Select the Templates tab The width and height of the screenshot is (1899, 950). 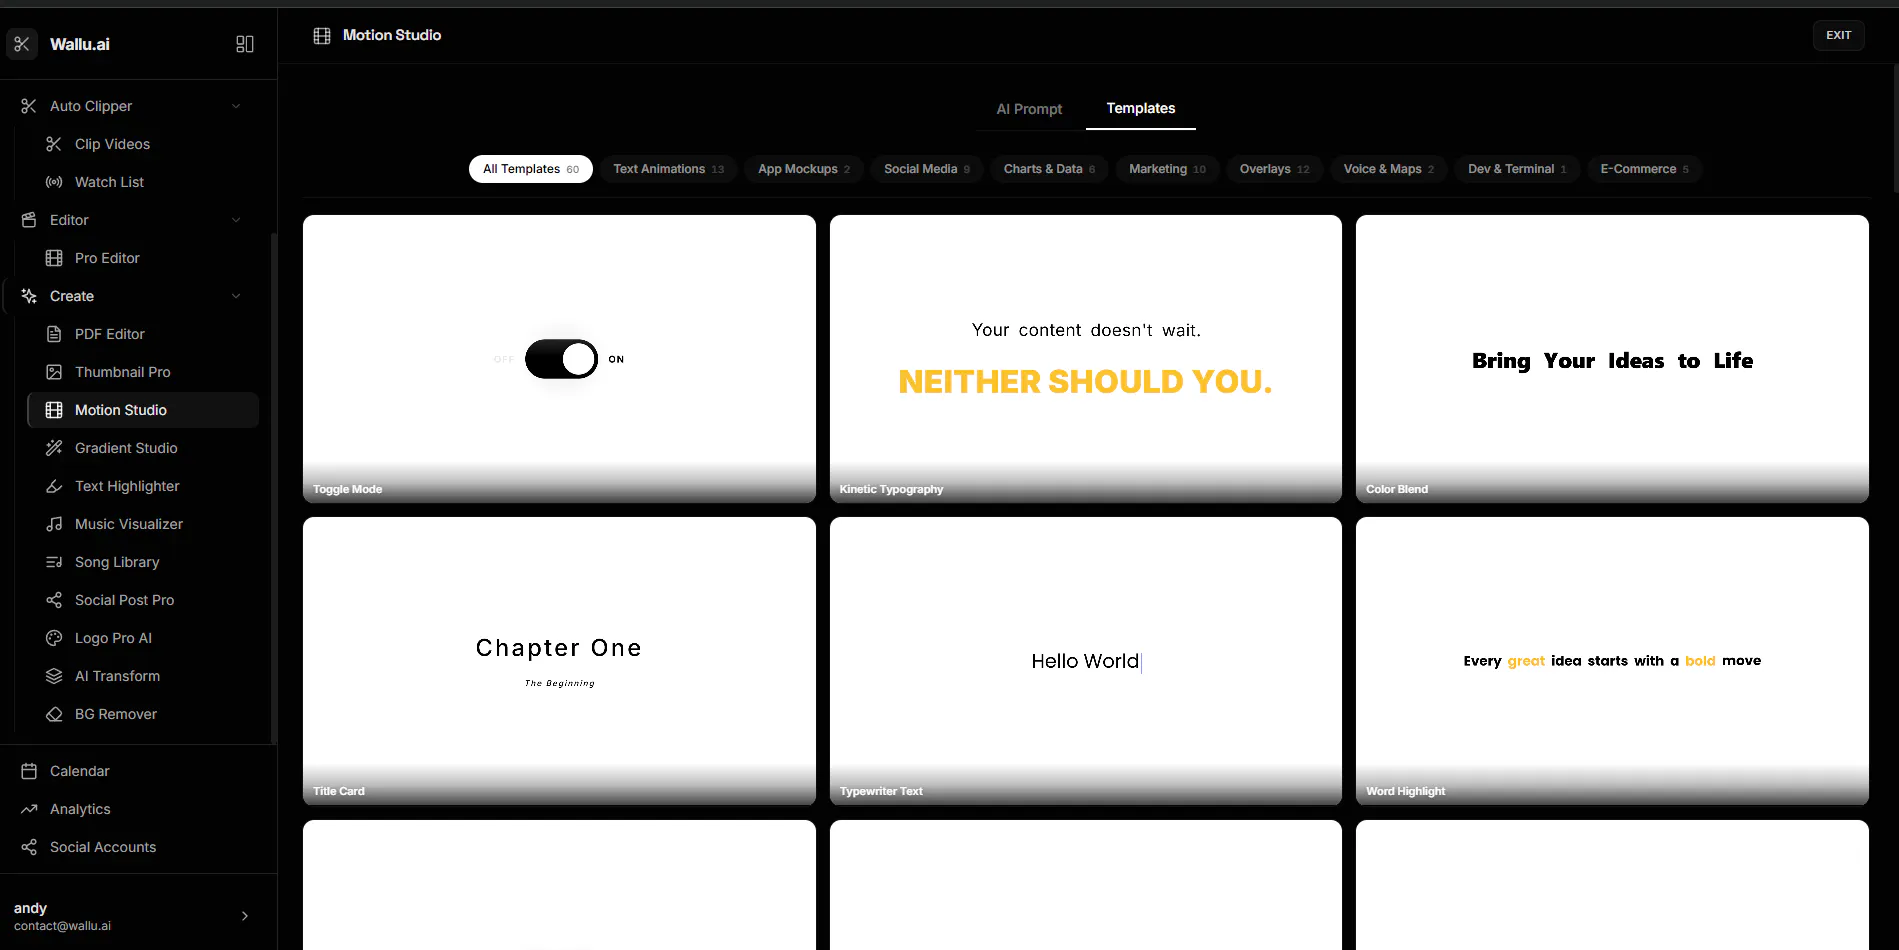(x=1141, y=108)
